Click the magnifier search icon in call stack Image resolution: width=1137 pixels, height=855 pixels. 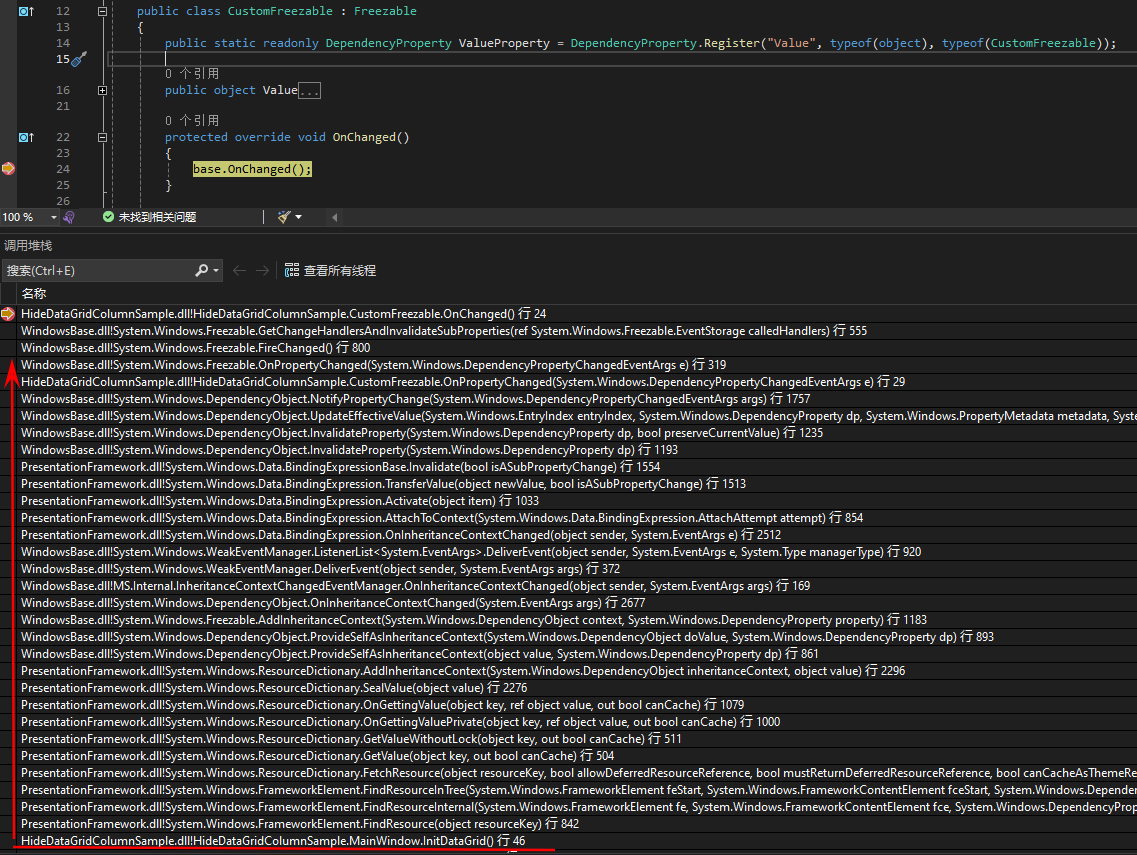(x=202, y=270)
